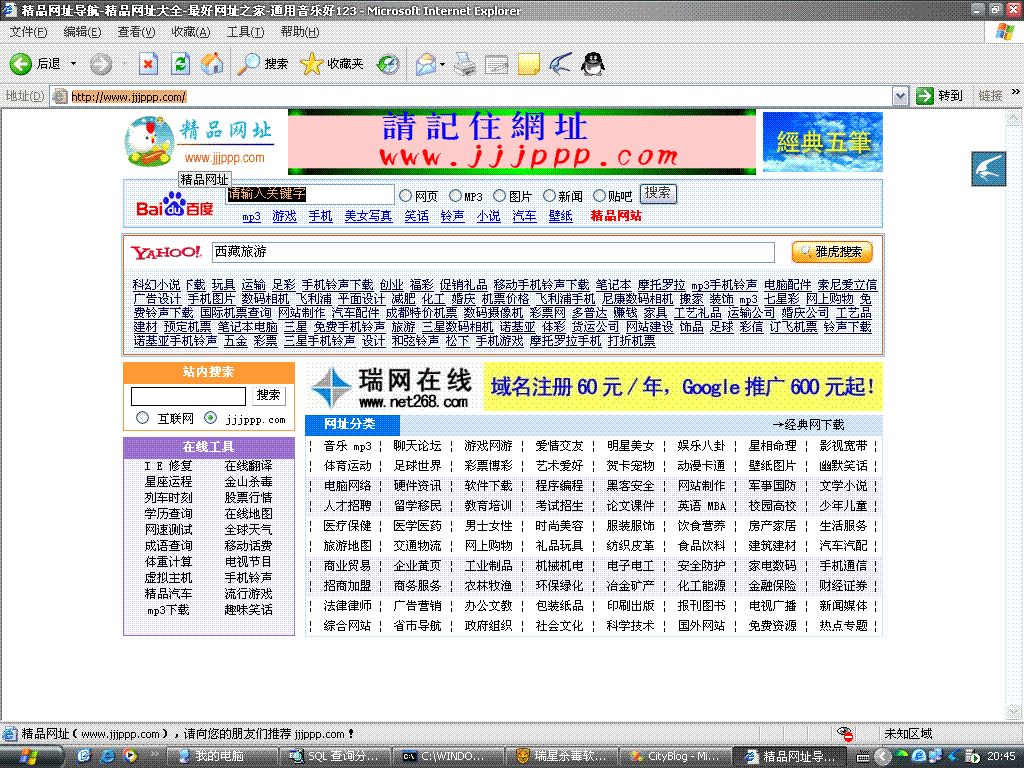Select the 图片 radio button

click(x=500, y=196)
